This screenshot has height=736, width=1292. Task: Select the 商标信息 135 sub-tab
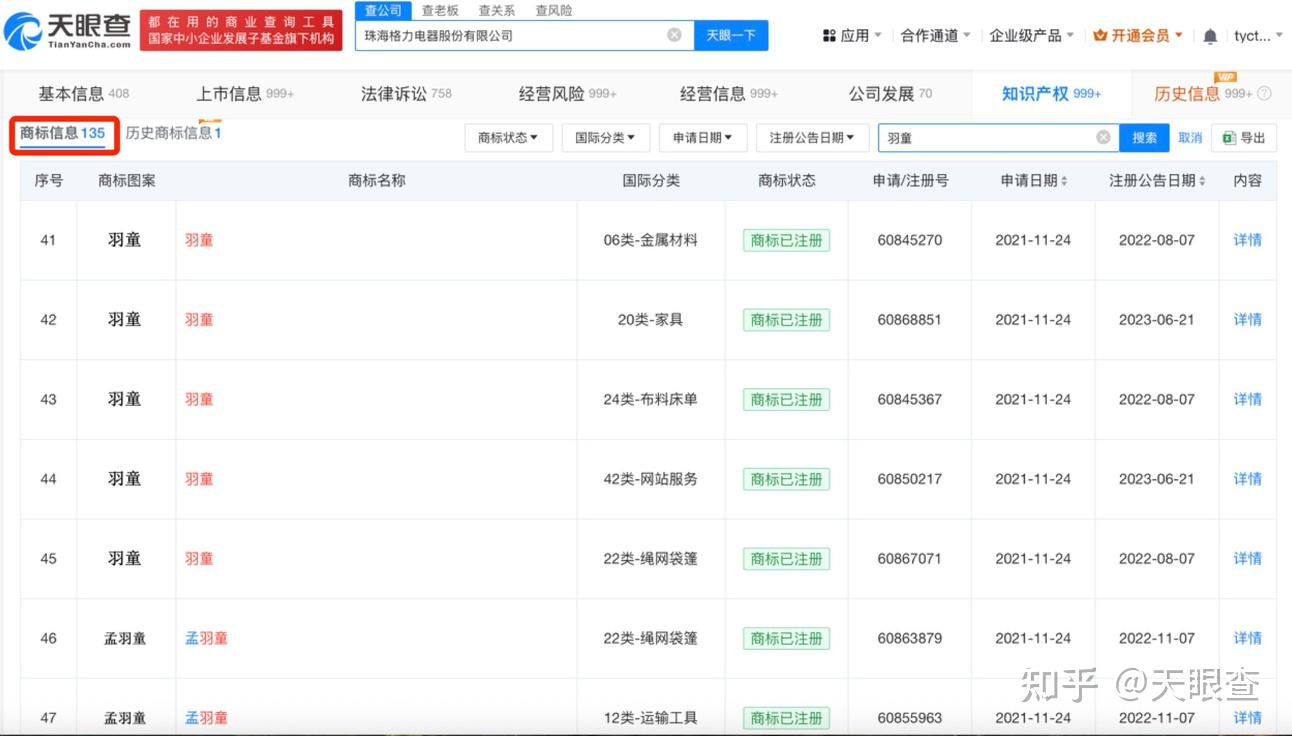63,133
